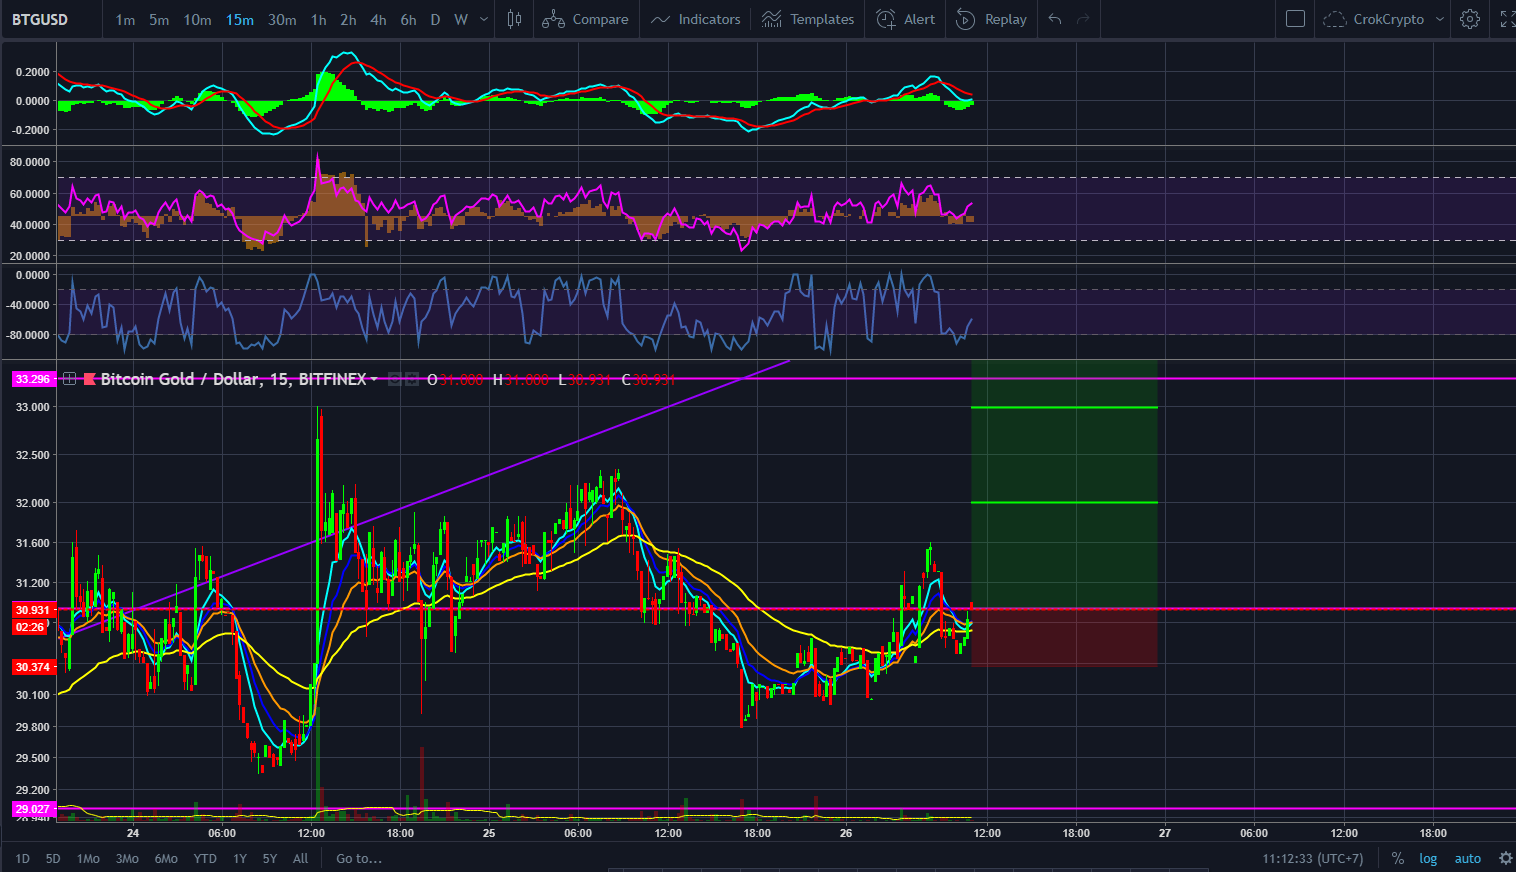Open the layout selection square icon
Image resolution: width=1516 pixels, height=872 pixels.
[1295, 19]
